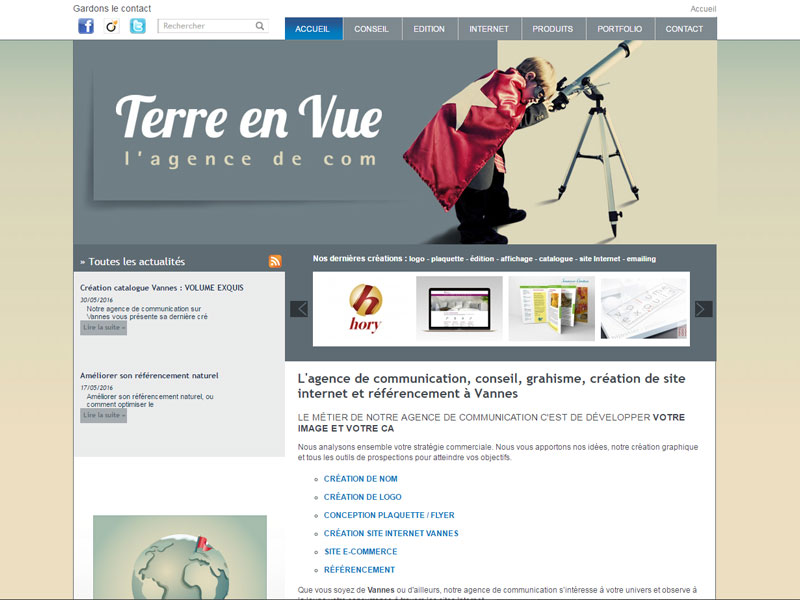The image size is (800, 600).
Task: Open the hory logo thumbnail
Action: pos(365,309)
